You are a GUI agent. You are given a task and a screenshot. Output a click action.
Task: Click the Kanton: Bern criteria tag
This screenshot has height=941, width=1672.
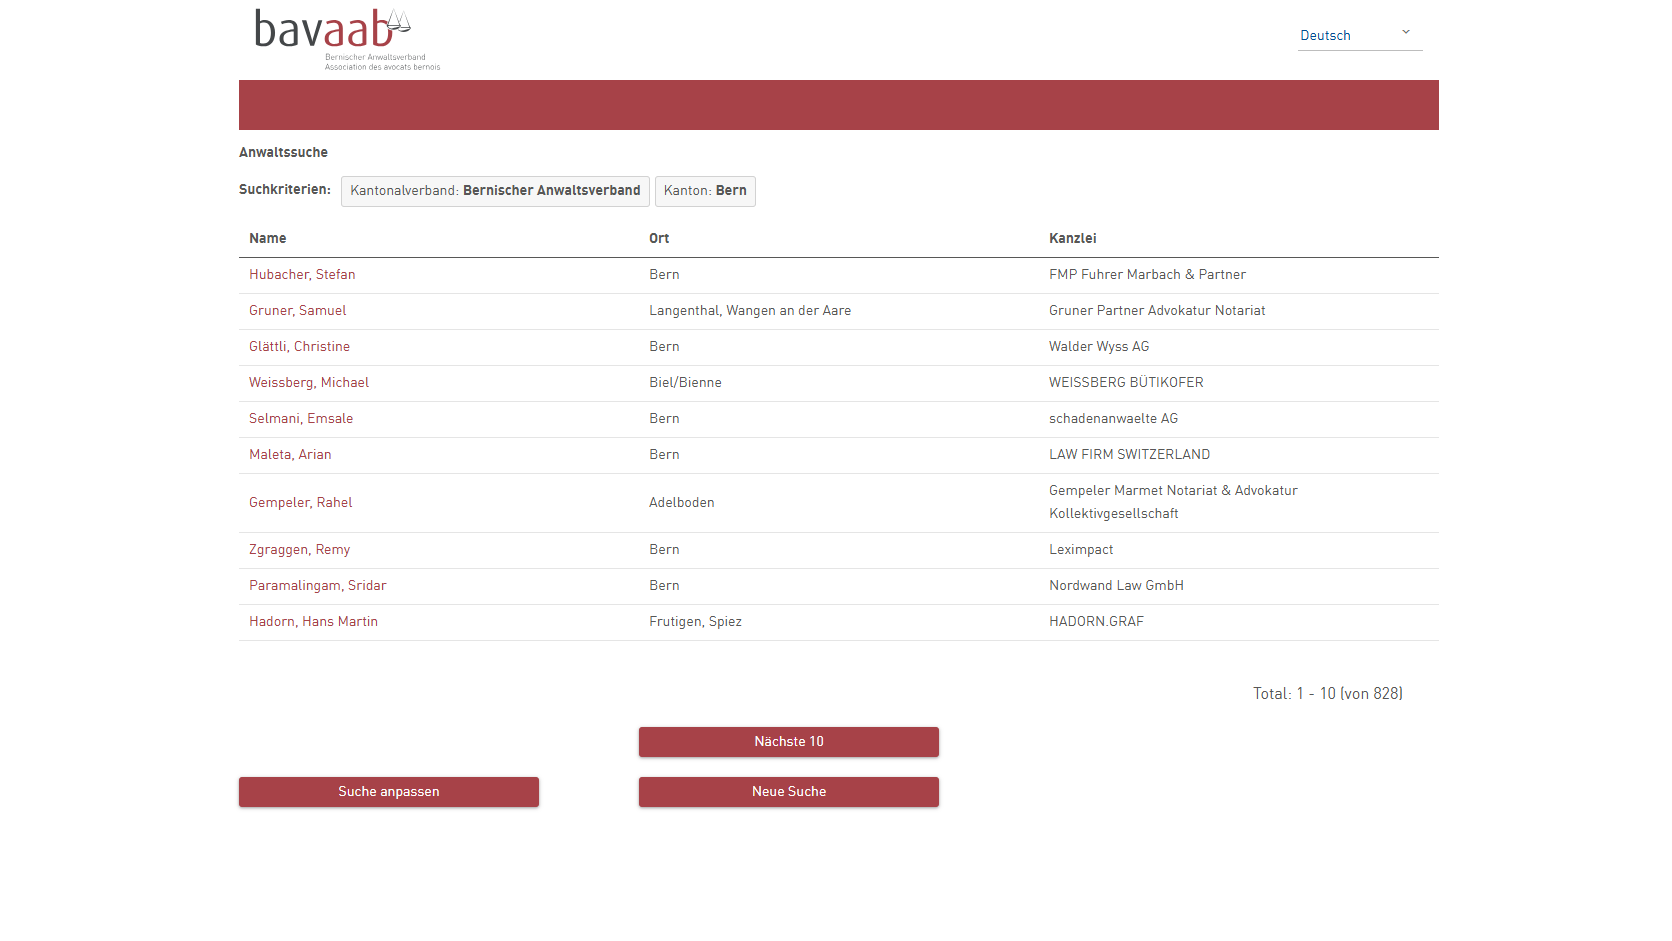pyautogui.click(x=705, y=191)
